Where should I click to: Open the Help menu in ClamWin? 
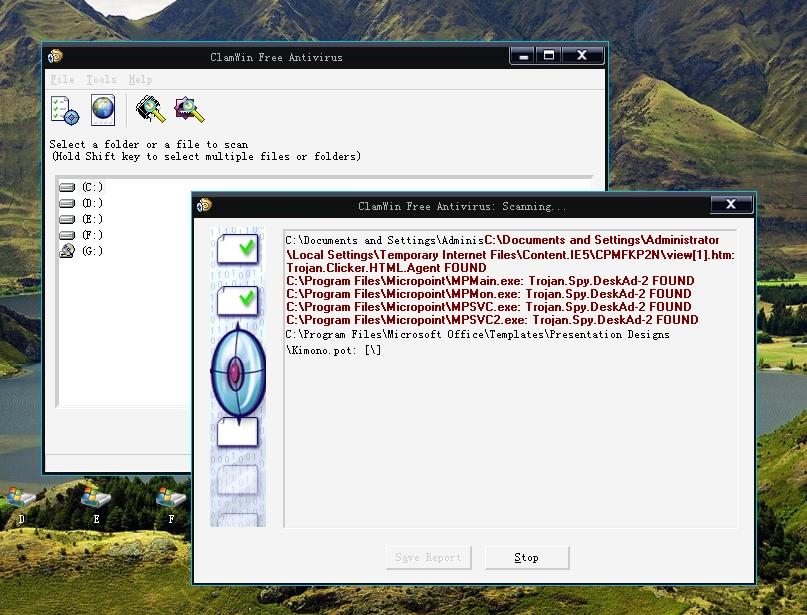tap(140, 80)
